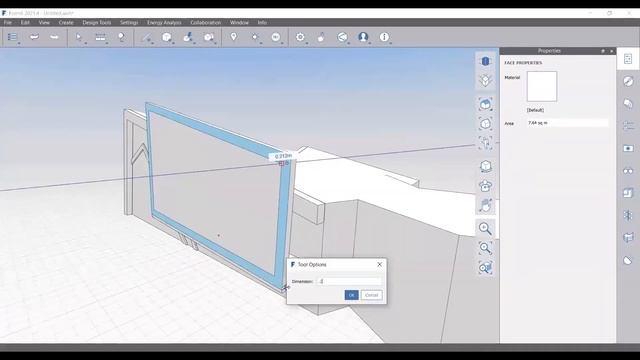Click the white Material swatch
Image resolution: width=640 pixels, height=360 pixels.
point(542,86)
